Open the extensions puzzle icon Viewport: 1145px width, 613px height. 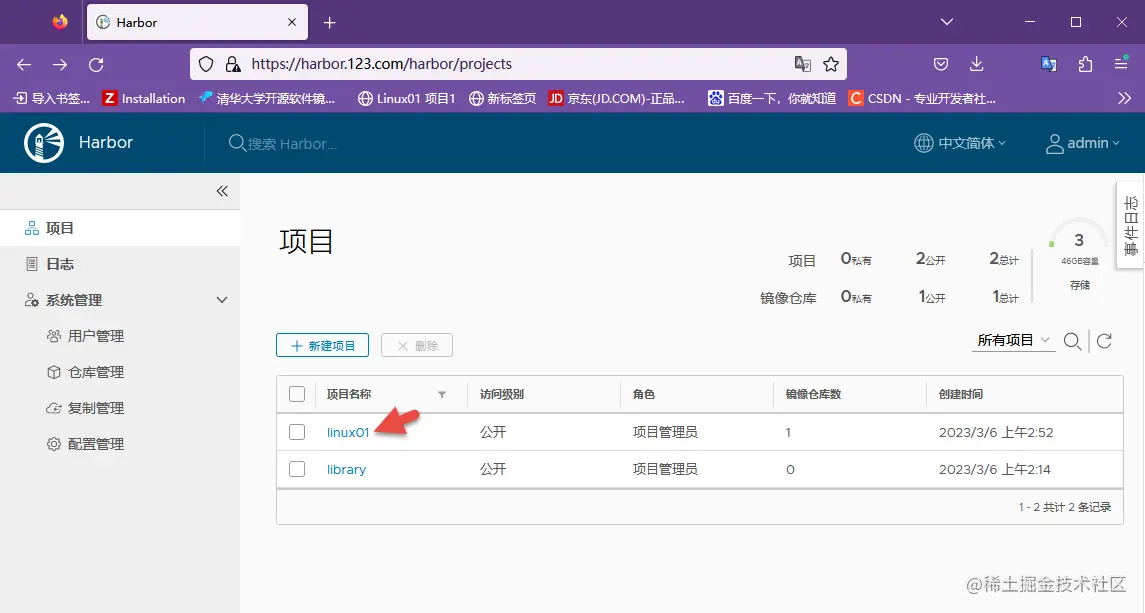(1085, 64)
